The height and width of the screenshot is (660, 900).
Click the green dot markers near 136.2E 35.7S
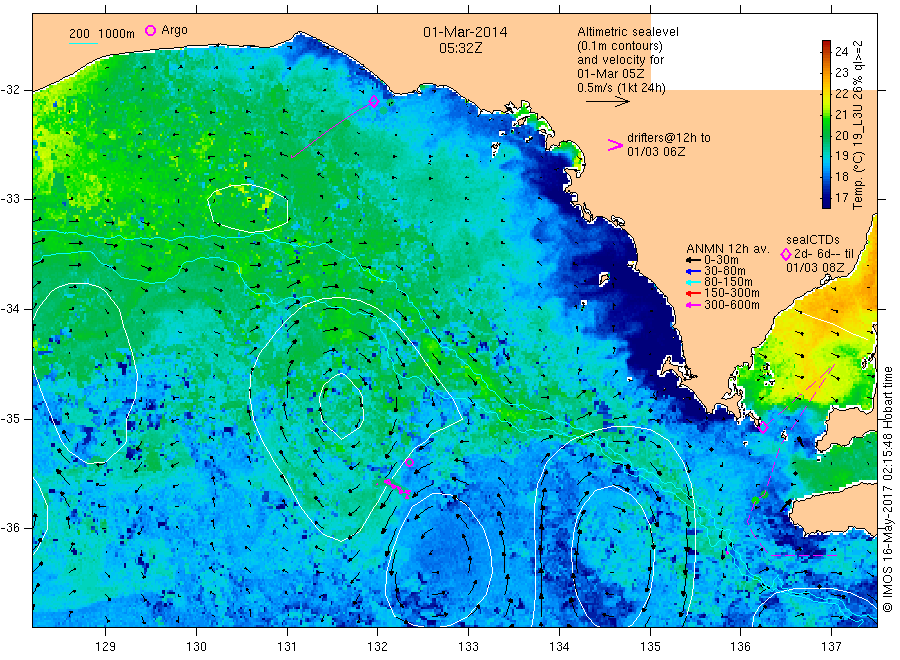(759, 497)
